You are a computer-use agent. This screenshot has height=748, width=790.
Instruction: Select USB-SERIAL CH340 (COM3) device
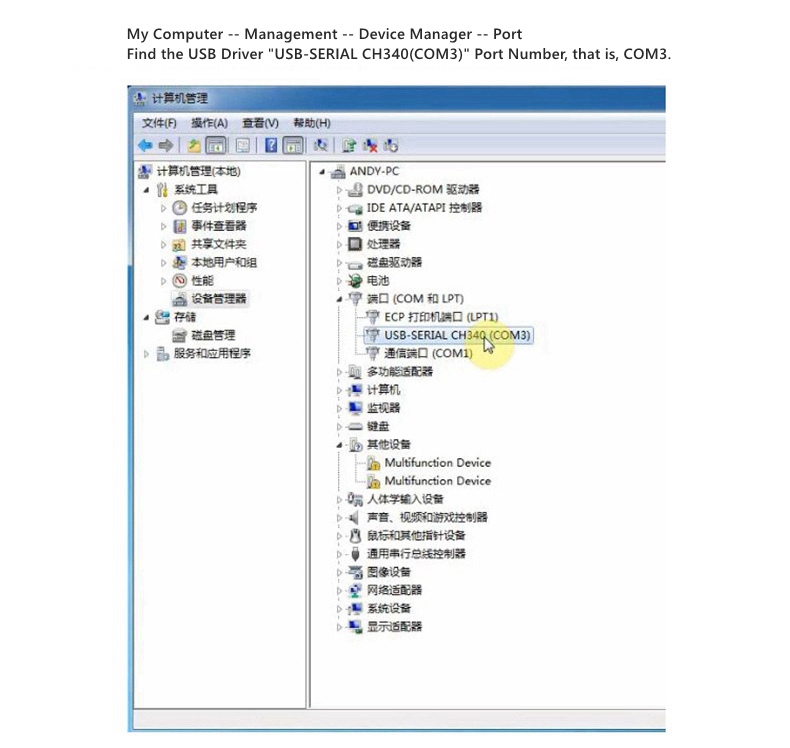(x=456, y=335)
